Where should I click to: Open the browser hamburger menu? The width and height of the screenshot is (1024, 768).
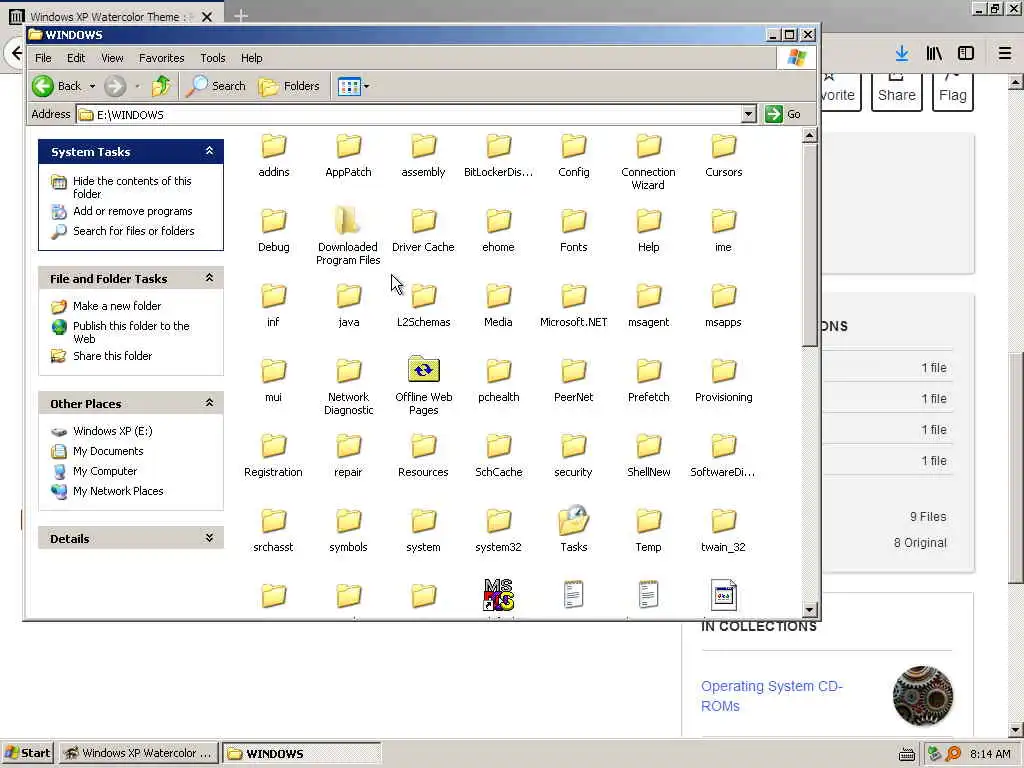[x=1005, y=54]
